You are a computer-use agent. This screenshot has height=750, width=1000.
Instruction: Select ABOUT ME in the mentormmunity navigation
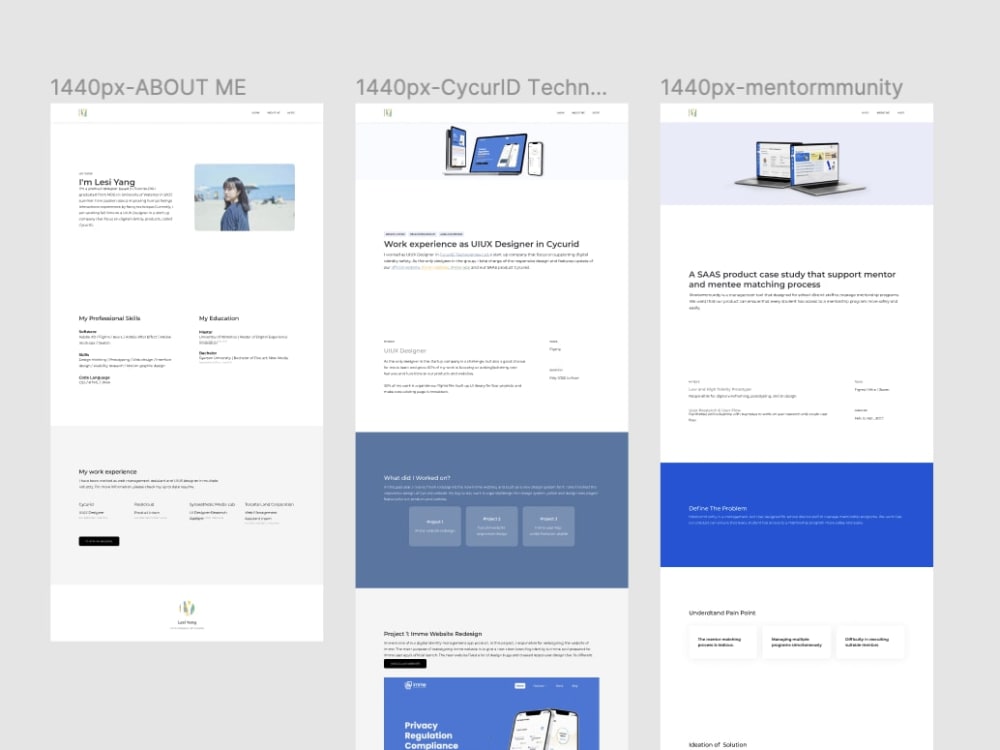point(882,112)
